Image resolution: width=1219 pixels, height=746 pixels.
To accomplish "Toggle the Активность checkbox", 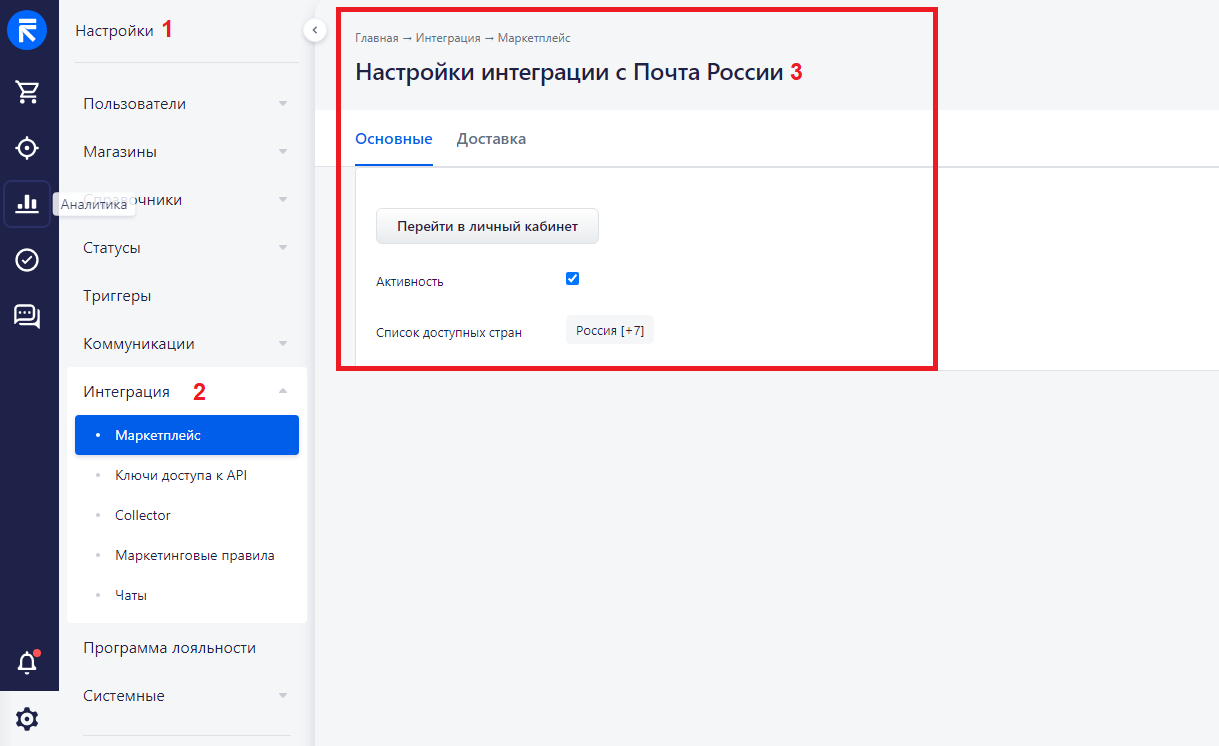I will click(573, 279).
